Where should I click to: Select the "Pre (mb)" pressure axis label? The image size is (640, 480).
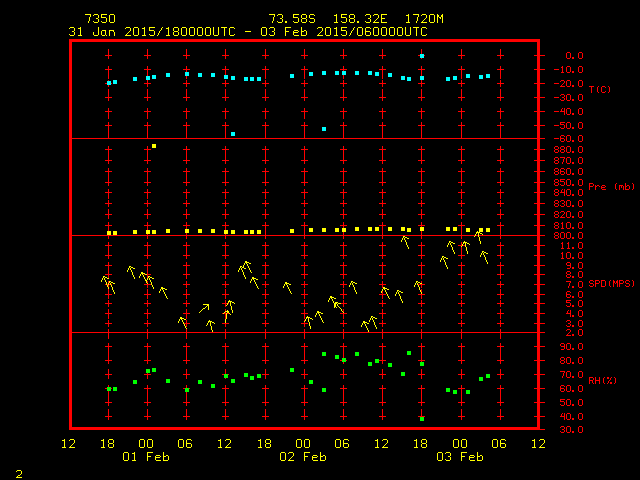(x=610, y=187)
